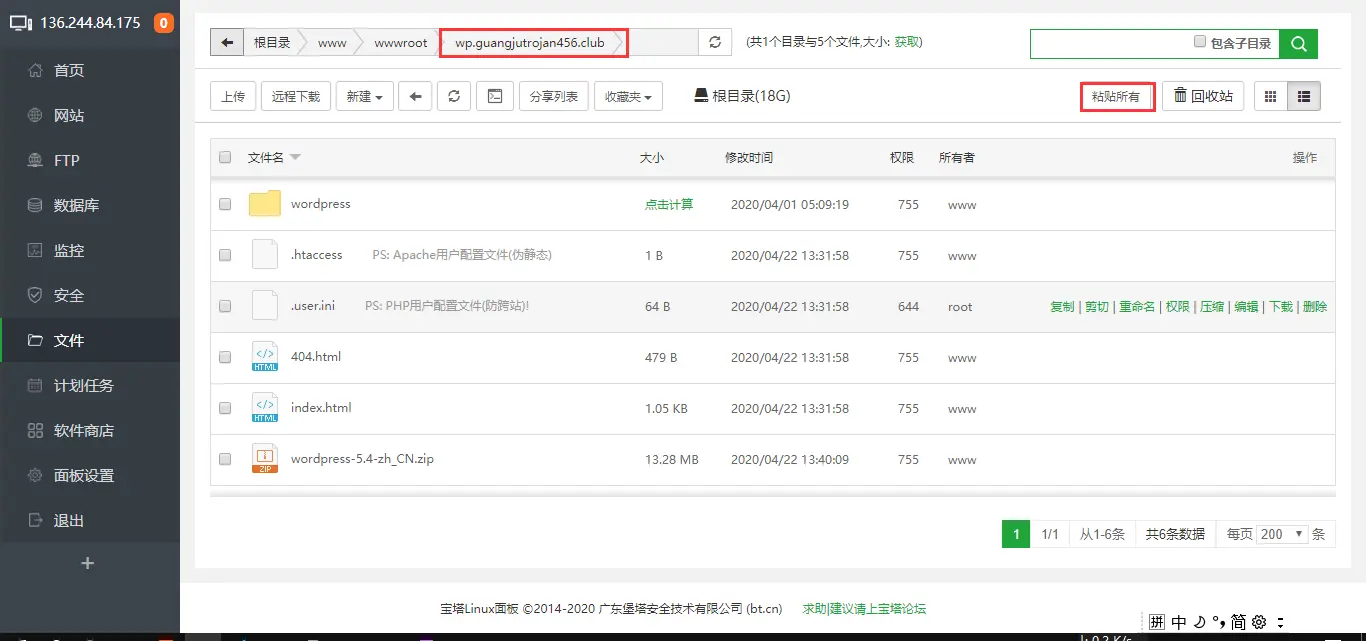The width and height of the screenshot is (1366, 641).
Task: Open 安全 in the sidebar
Action: pos(90,295)
